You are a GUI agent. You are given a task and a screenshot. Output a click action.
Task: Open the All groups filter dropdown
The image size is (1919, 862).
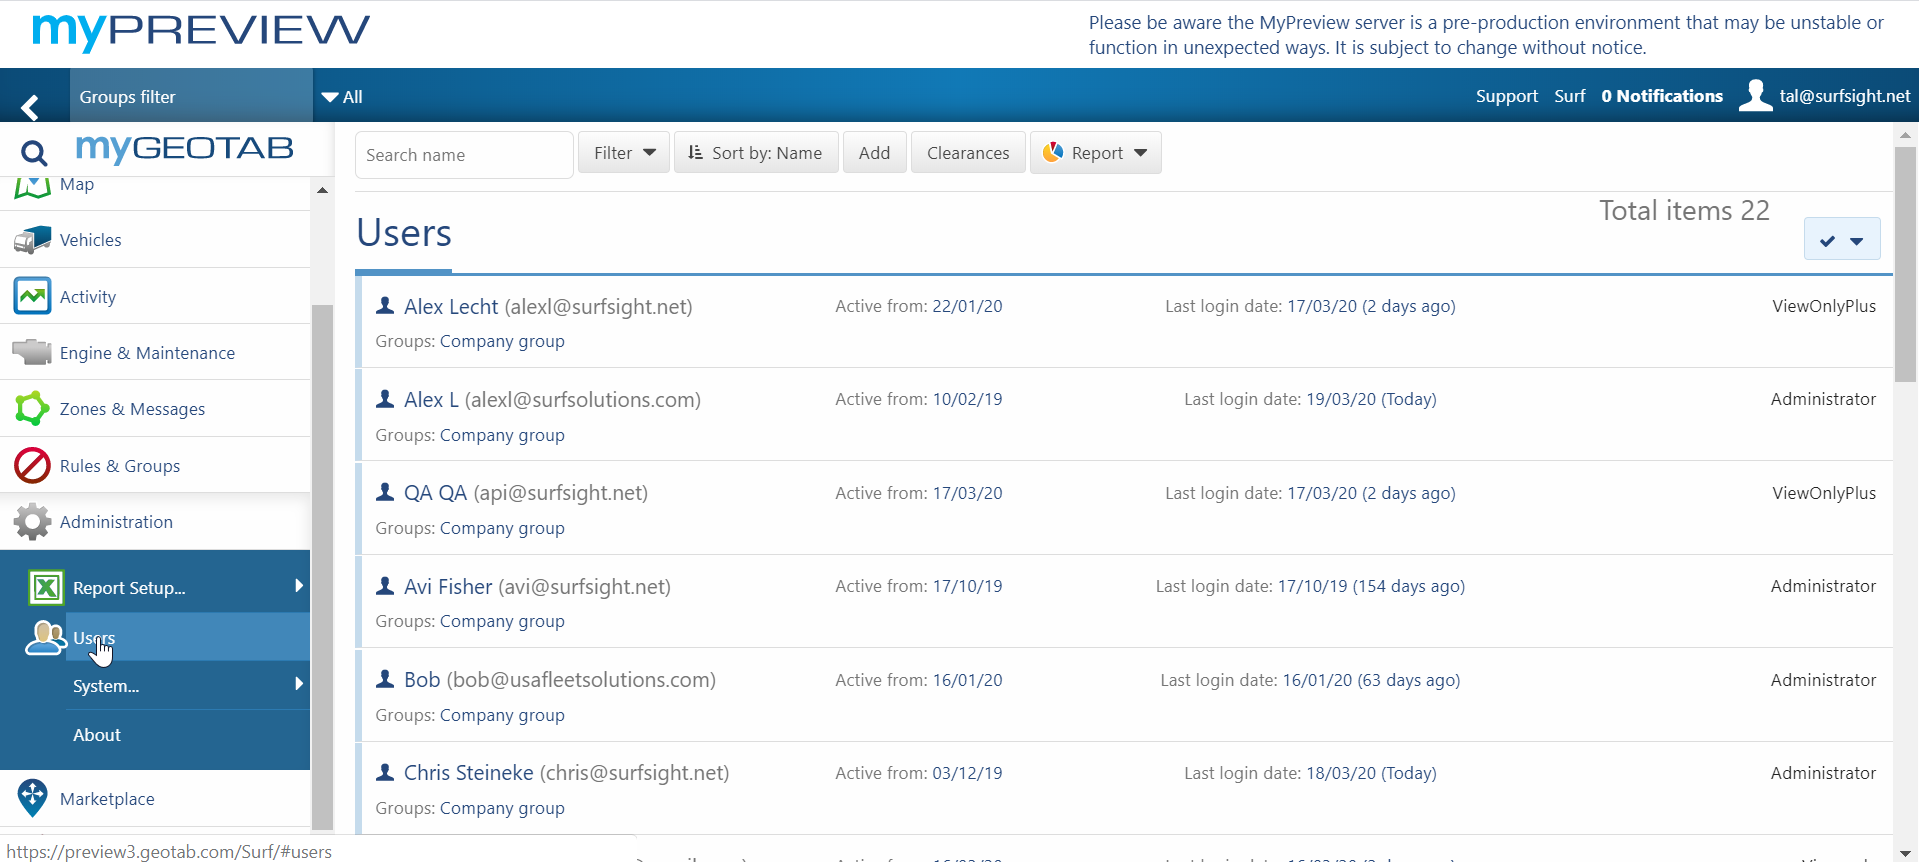click(x=342, y=97)
